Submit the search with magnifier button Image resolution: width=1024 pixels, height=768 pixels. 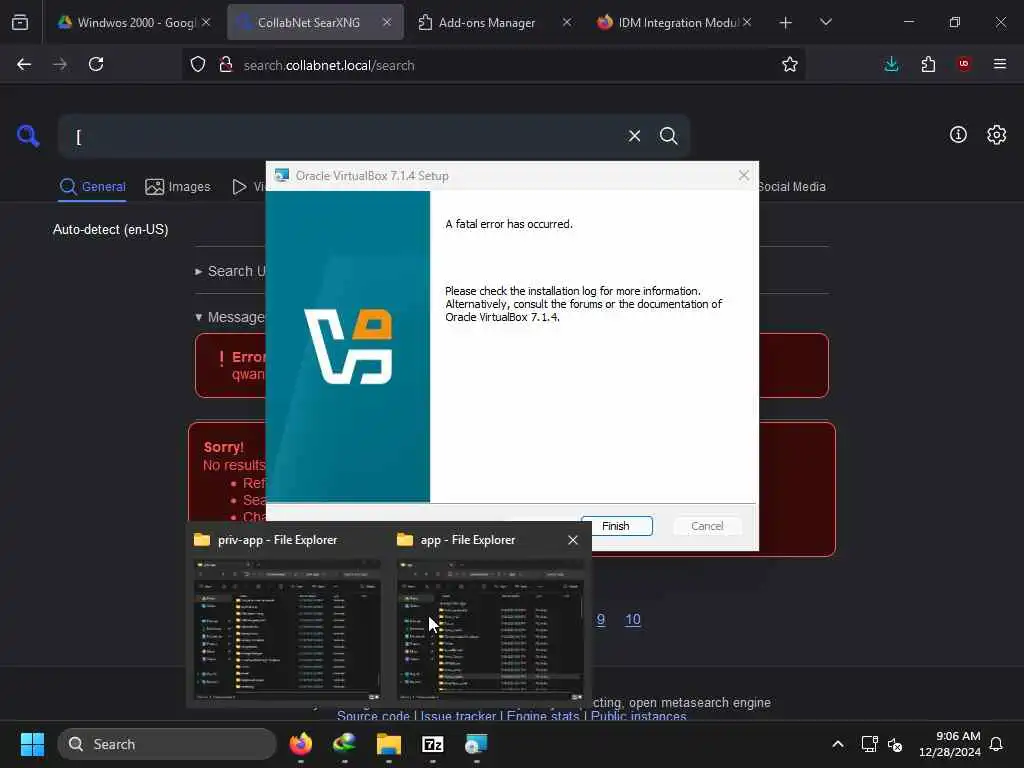tap(669, 136)
